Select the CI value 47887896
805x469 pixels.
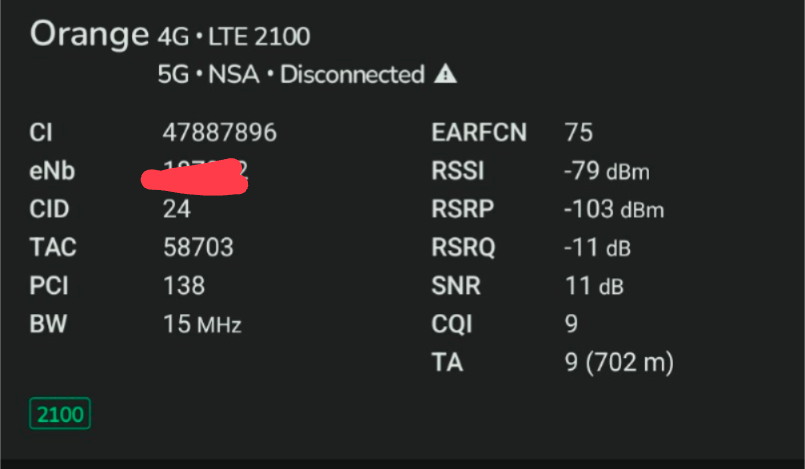click(219, 133)
